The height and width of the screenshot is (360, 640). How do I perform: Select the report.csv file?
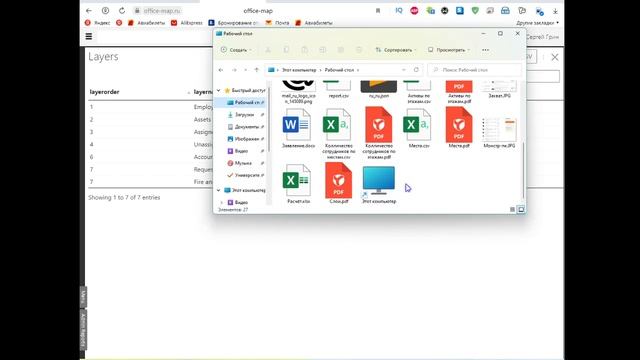(338, 90)
